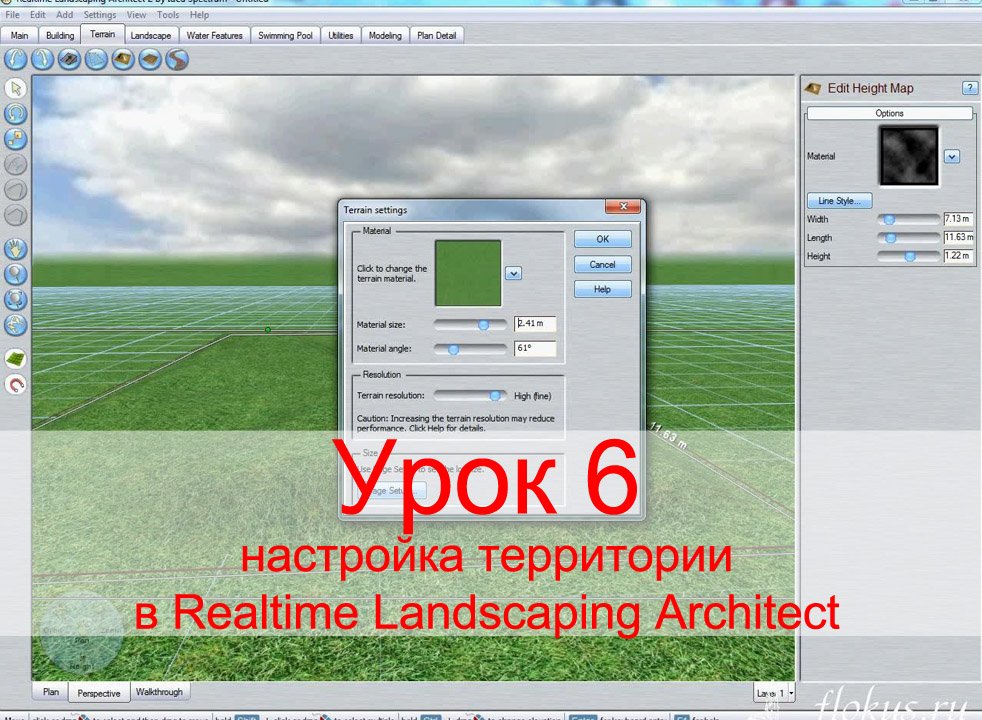Switch to the Utilities tab

coord(341,36)
